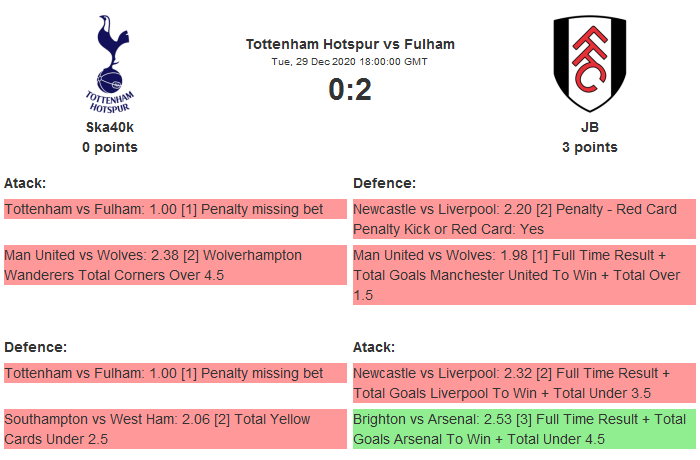700x460 pixels.
Task: Select Ska40k's attack Penalty missing bet row
Action: pyautogui.click(x=165, y=209)
